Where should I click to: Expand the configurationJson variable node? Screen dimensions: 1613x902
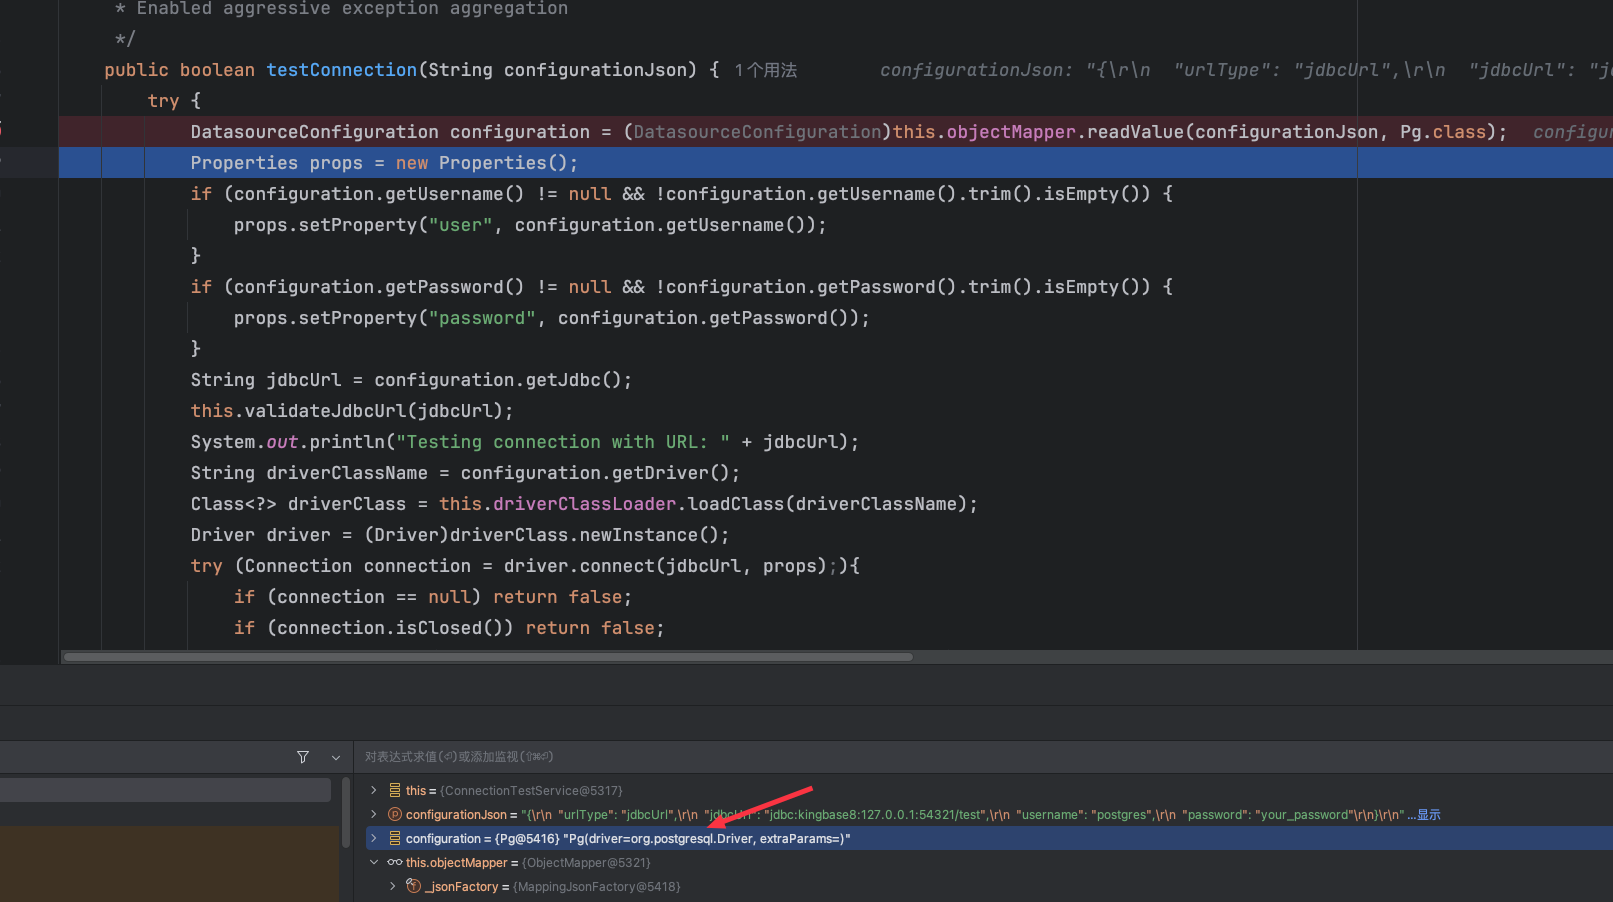374,814
